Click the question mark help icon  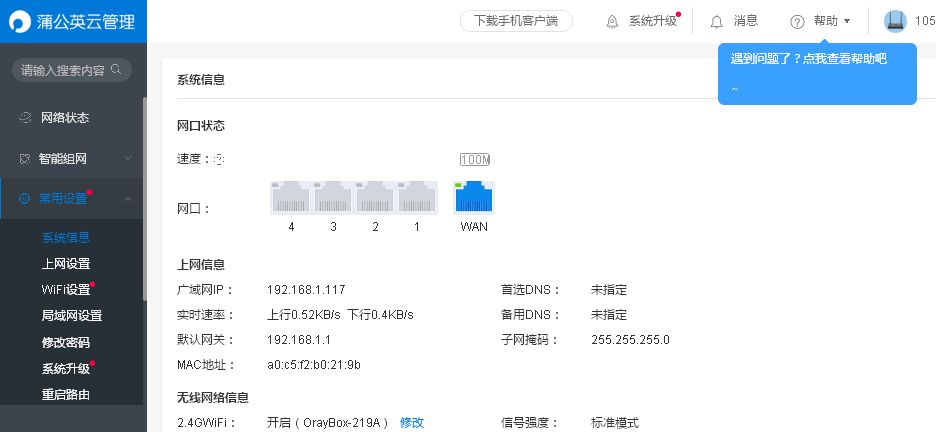point(798,22)
